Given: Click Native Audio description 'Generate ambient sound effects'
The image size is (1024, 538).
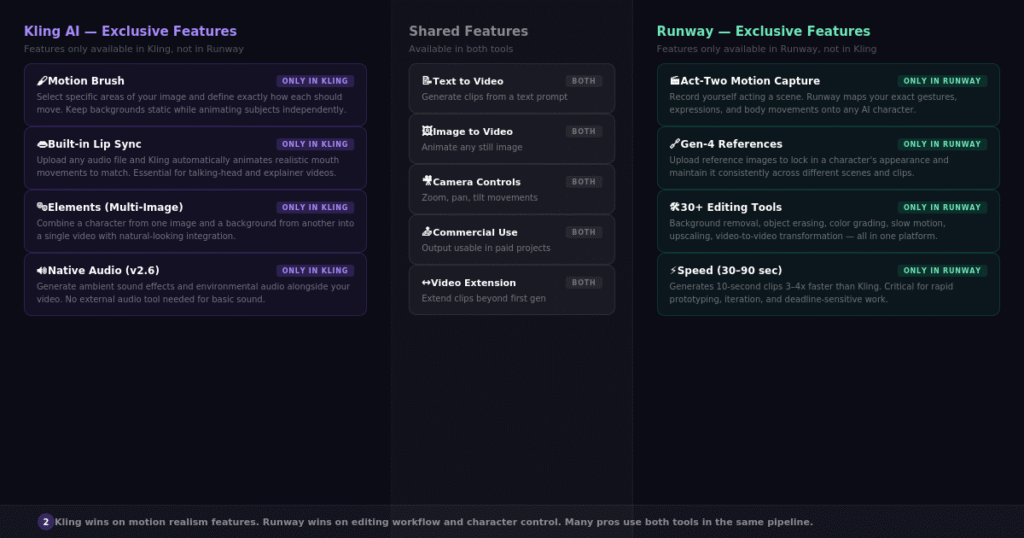Looking at the screenshot, I should pos(193,293).
